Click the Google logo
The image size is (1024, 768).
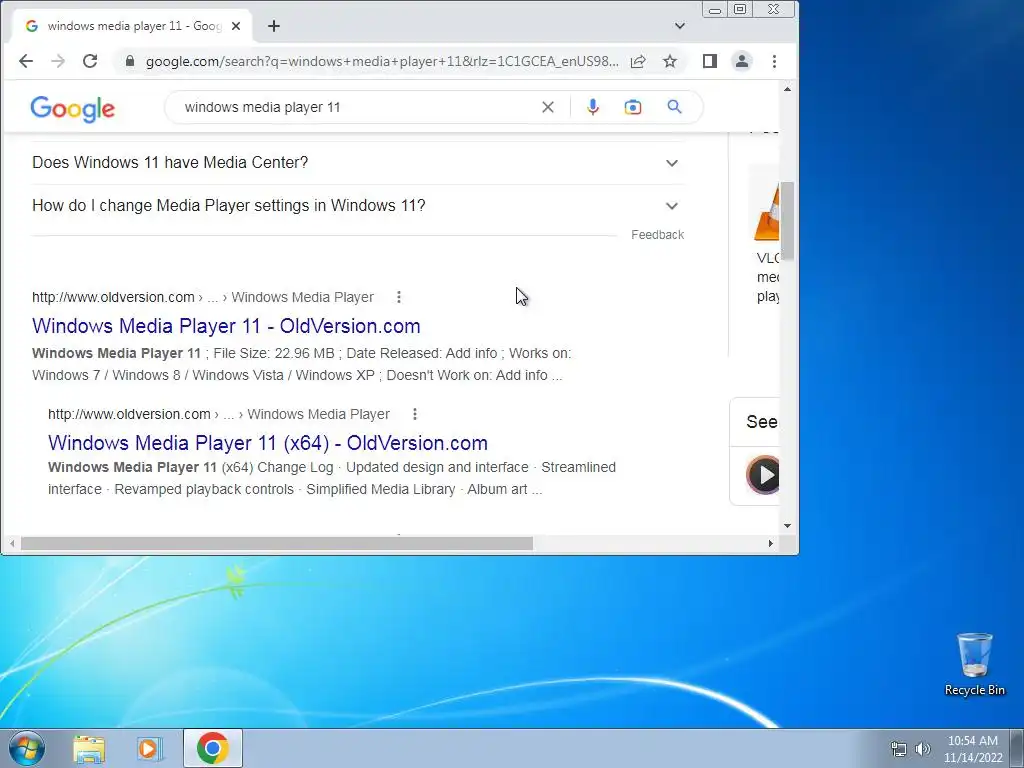point(72,109)
